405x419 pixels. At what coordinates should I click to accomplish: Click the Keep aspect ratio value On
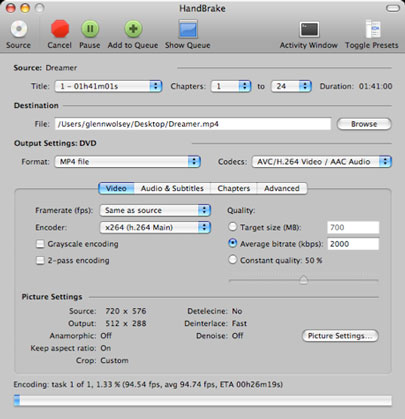(106, 348)
